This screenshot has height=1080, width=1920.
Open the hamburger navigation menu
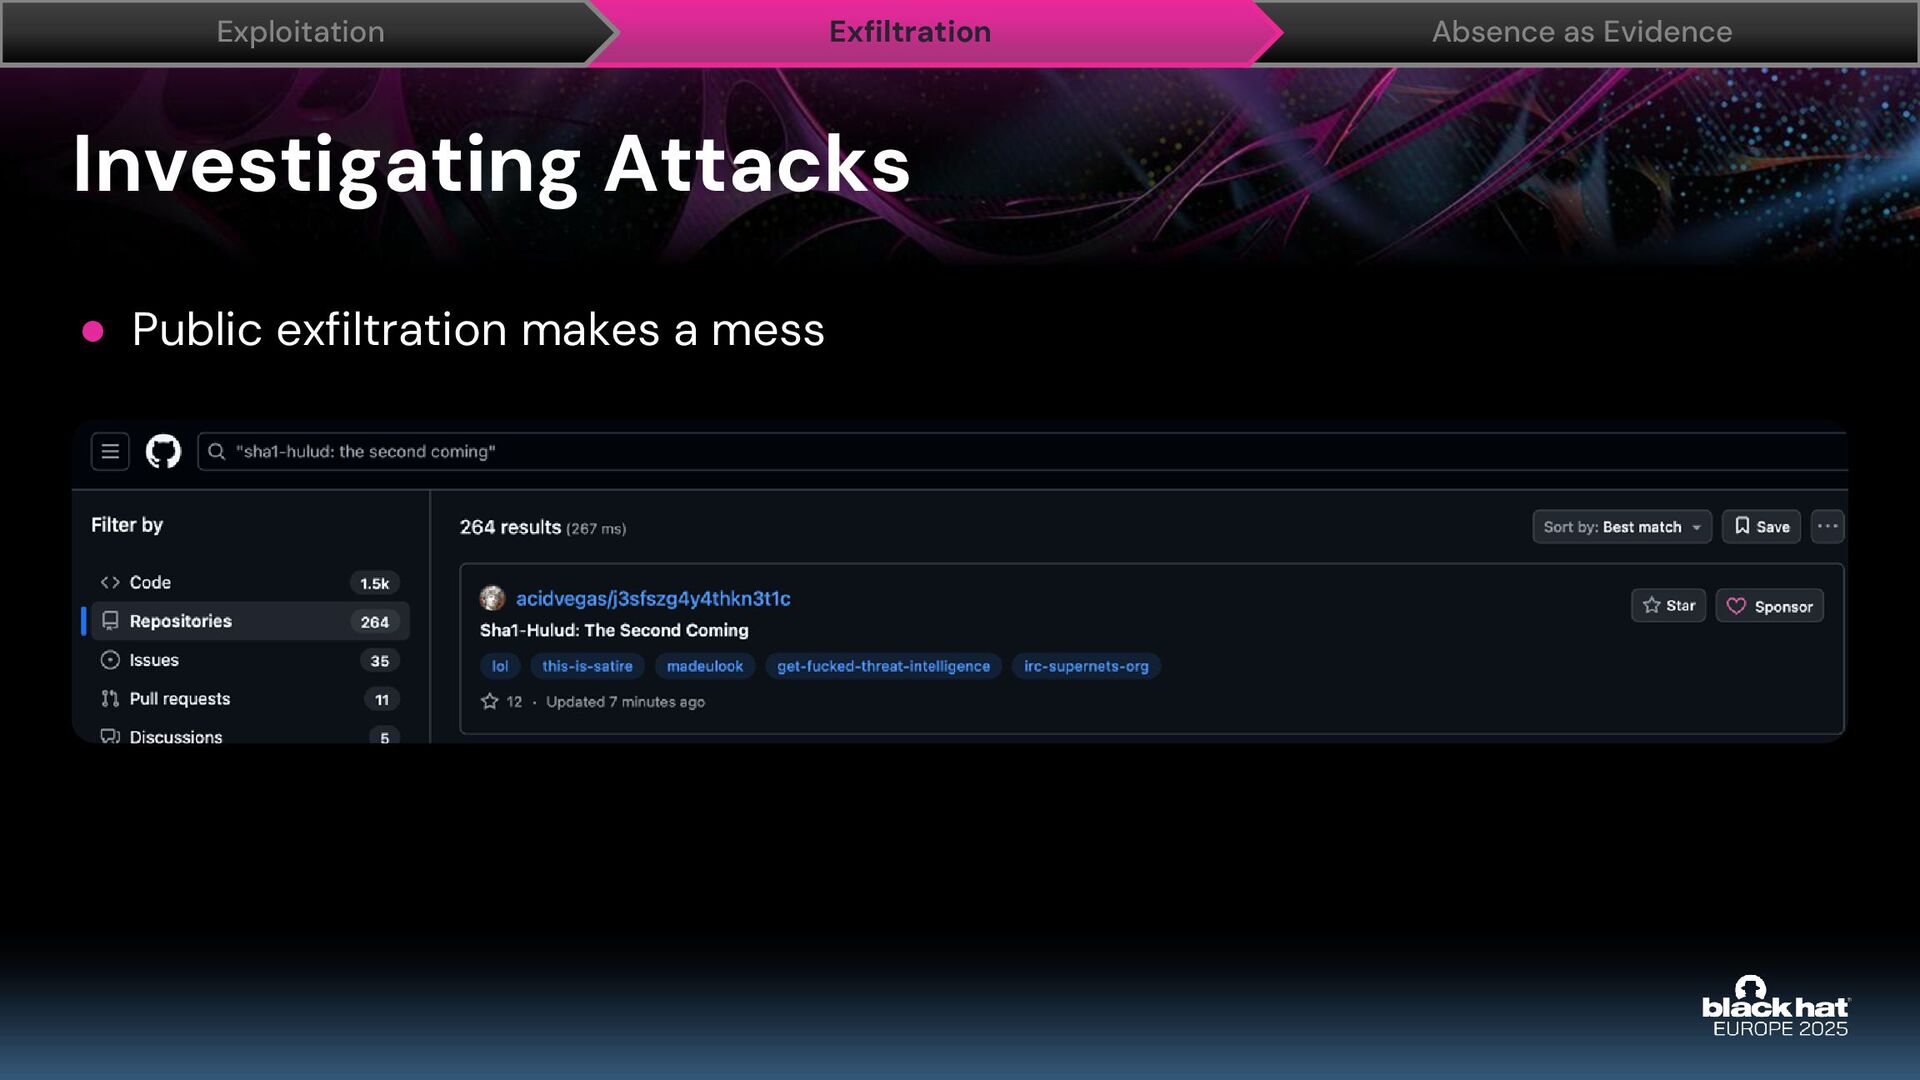110,451
